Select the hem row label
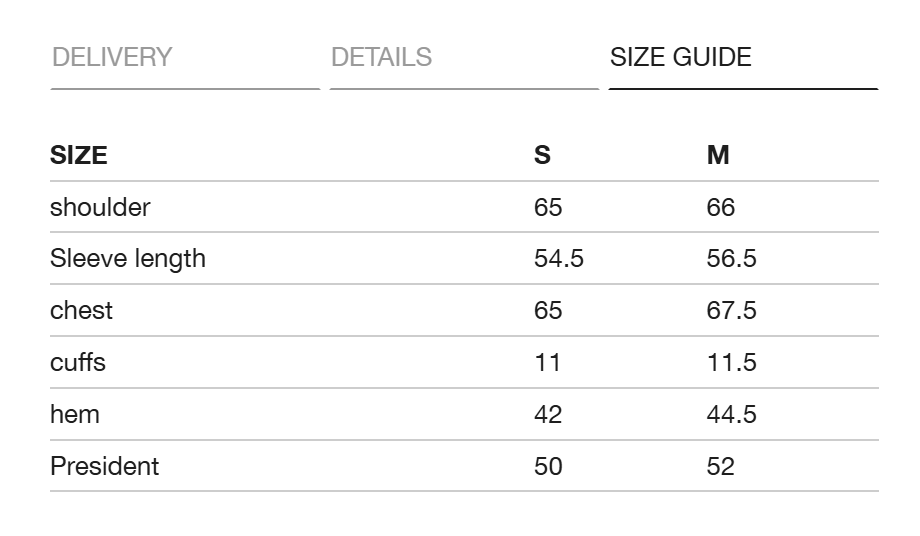 tap(75, 414)
